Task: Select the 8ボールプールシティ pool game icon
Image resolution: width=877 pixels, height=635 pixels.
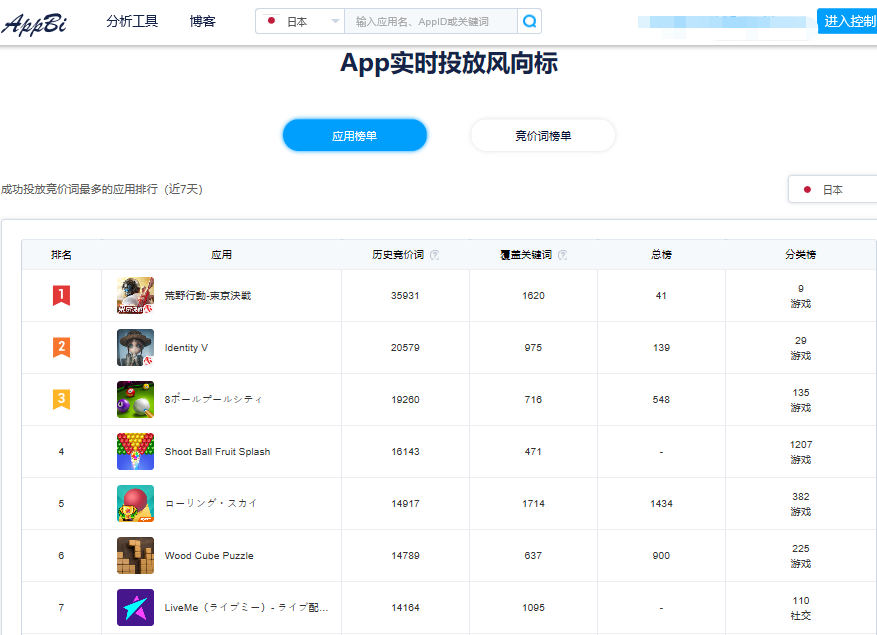Action: (x=135, y=399)
